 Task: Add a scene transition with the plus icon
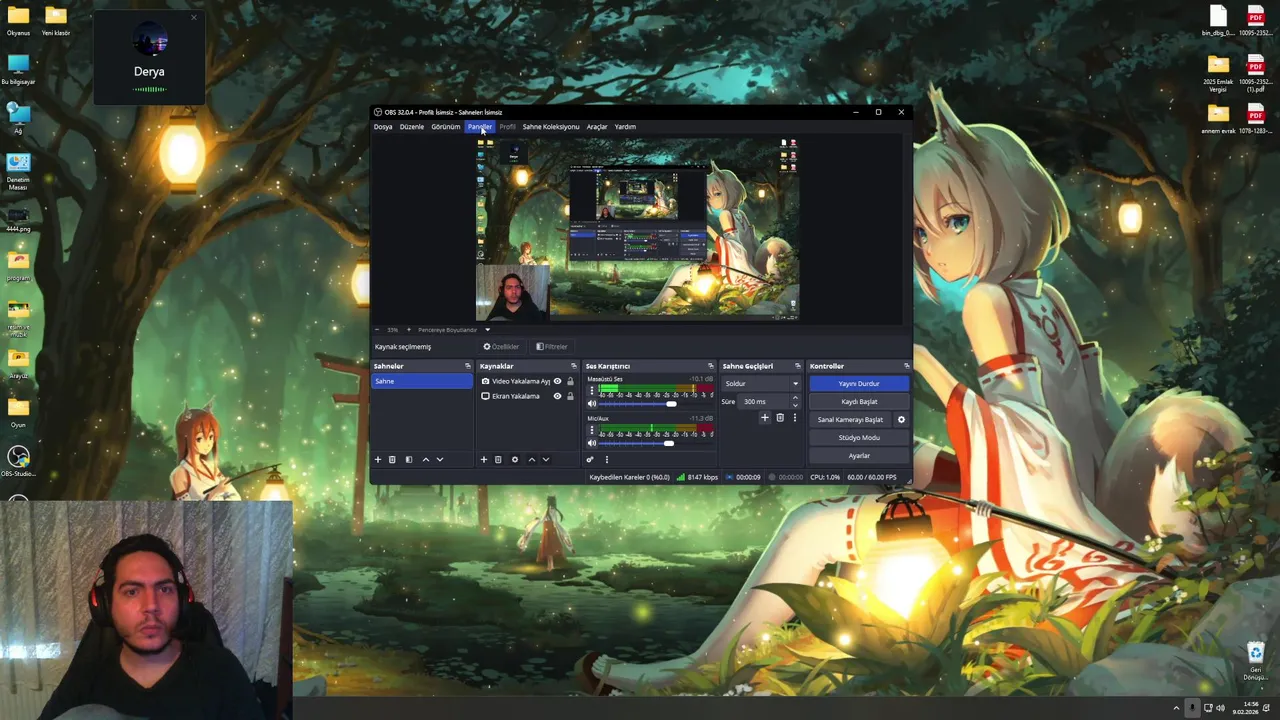765,418
